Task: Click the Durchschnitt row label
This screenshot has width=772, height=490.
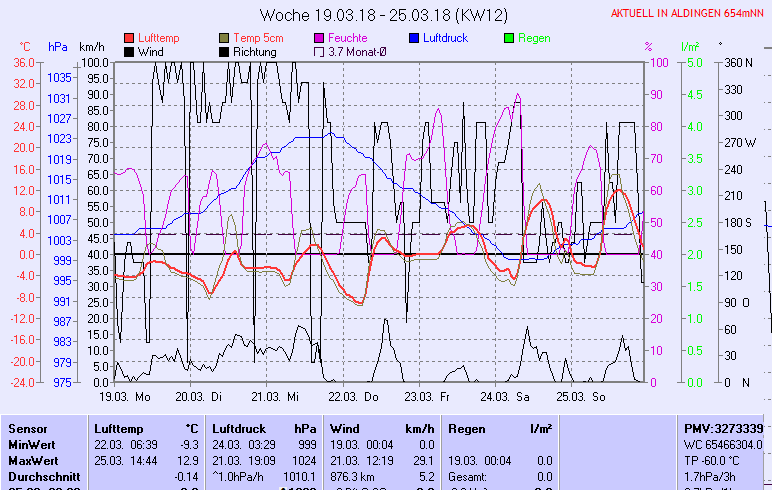Action: pos(40,476)
